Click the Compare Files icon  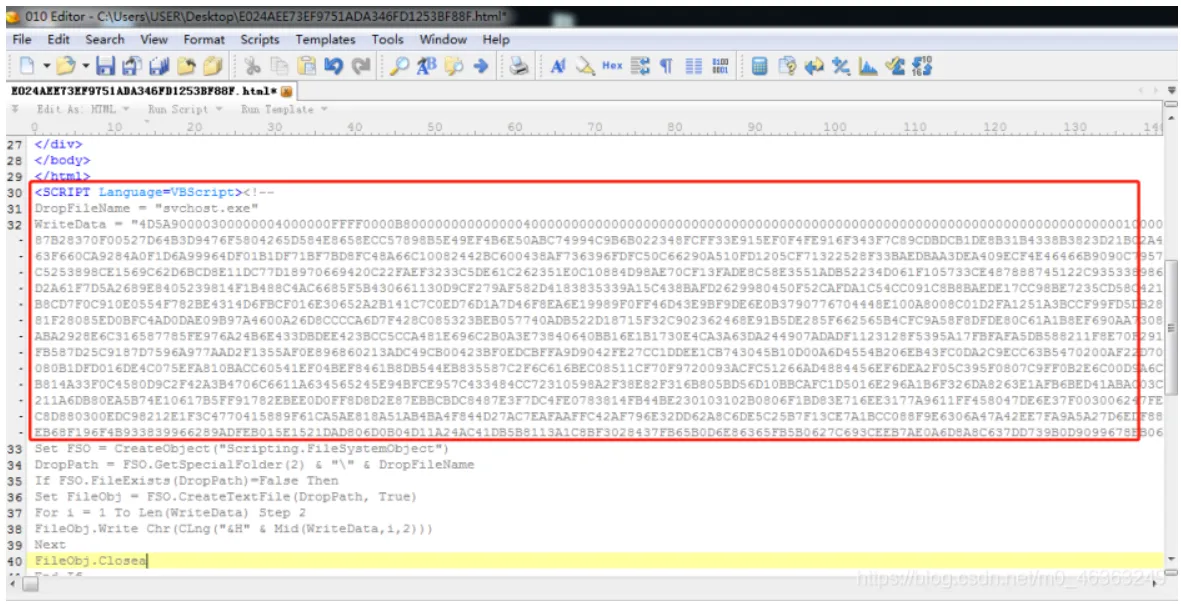pyautogui.click(x=787, y=66)
